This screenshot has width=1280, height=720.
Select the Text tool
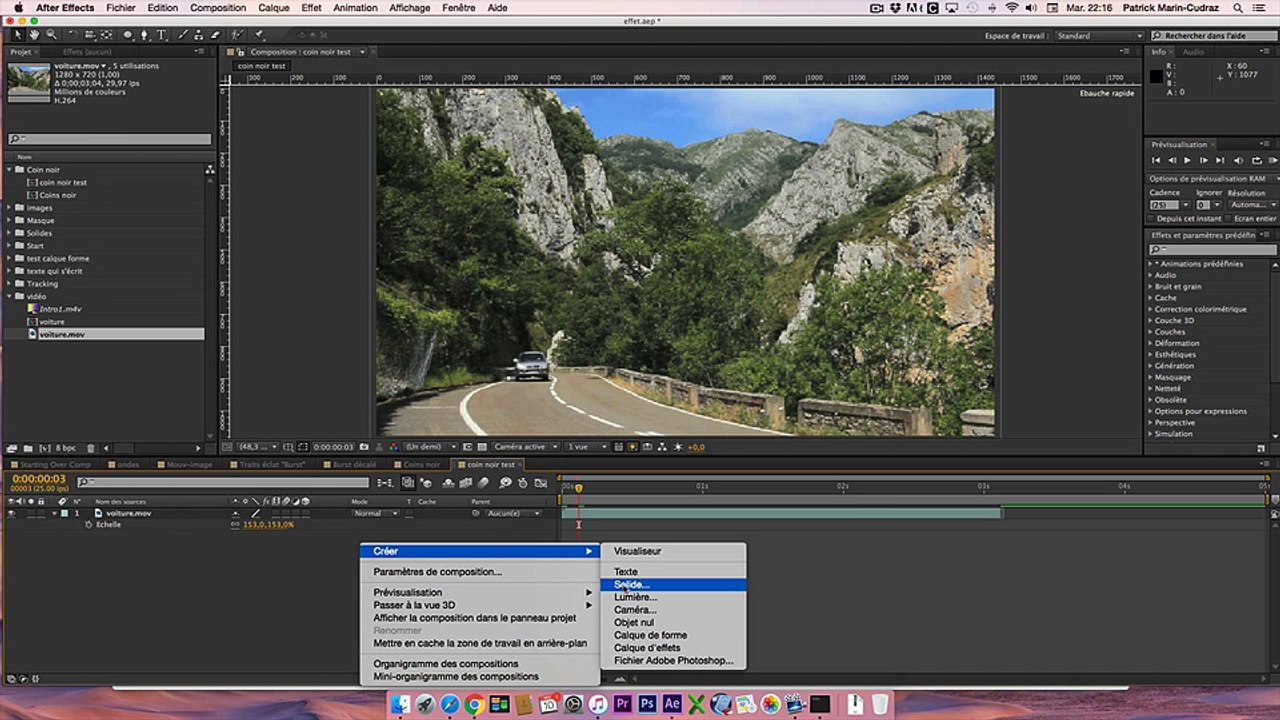[x=162, y=35]
